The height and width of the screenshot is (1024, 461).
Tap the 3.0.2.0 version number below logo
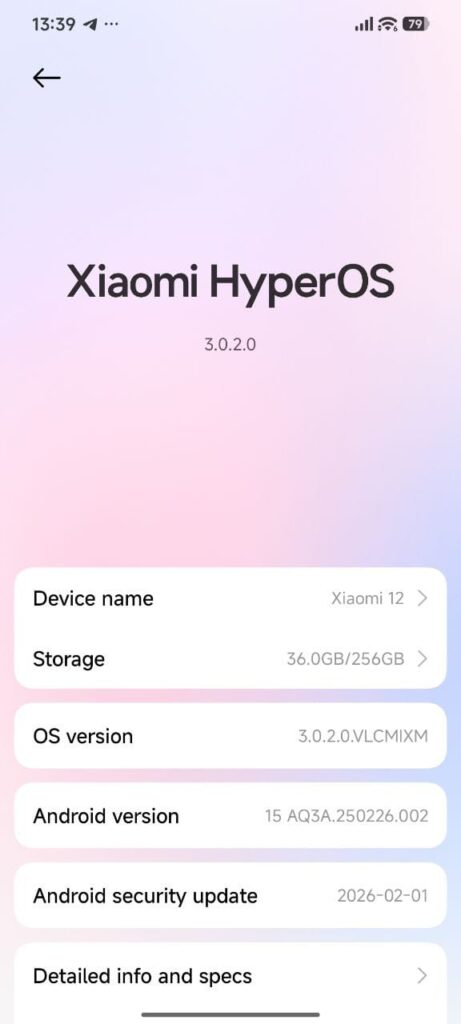tap(230, 344)
